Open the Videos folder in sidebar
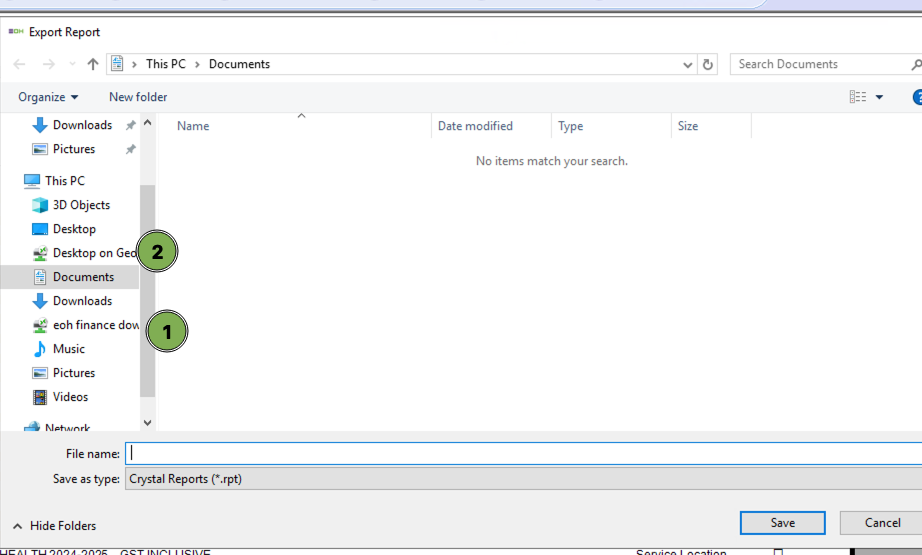 click(70, 397)
